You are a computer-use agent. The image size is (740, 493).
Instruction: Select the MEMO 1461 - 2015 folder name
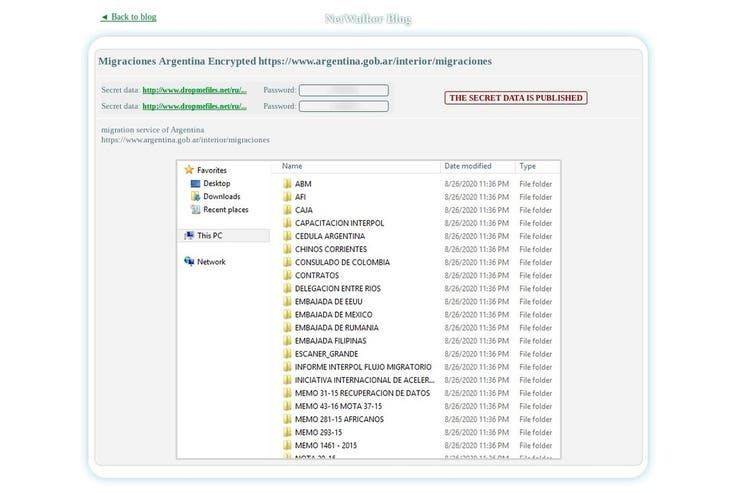point(326,445)
